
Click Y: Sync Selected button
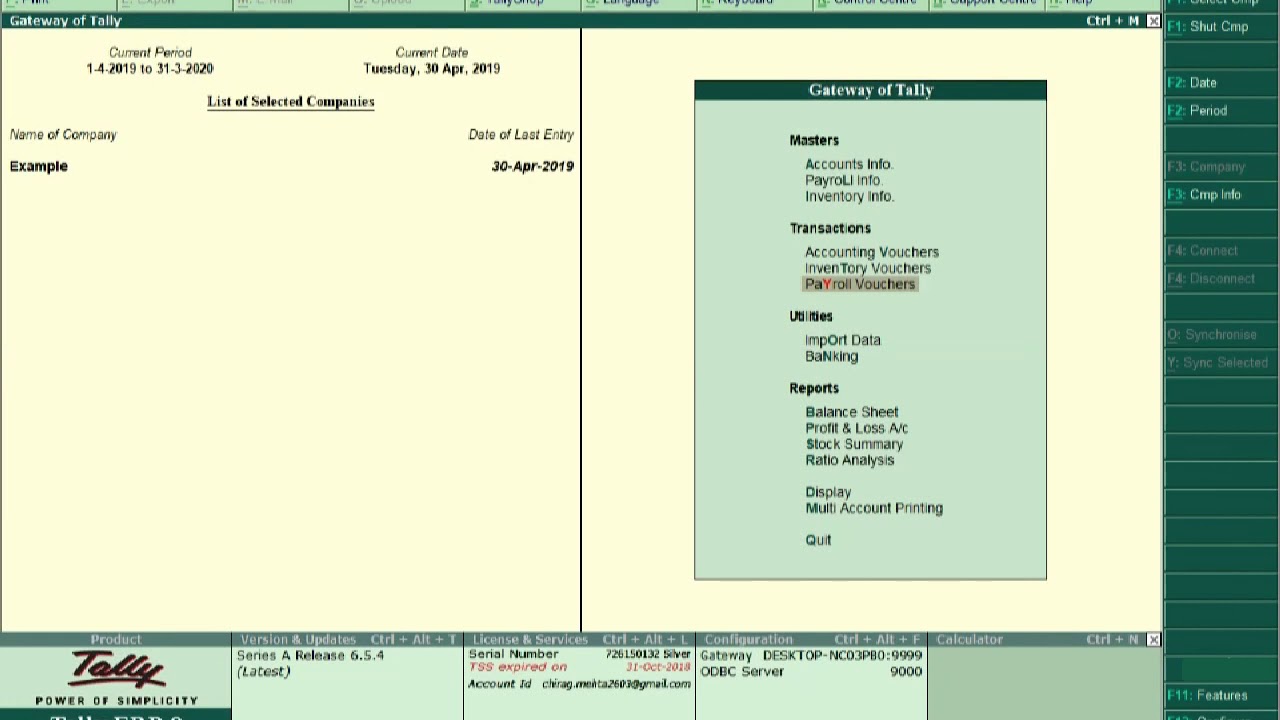tap(1220, 363)
